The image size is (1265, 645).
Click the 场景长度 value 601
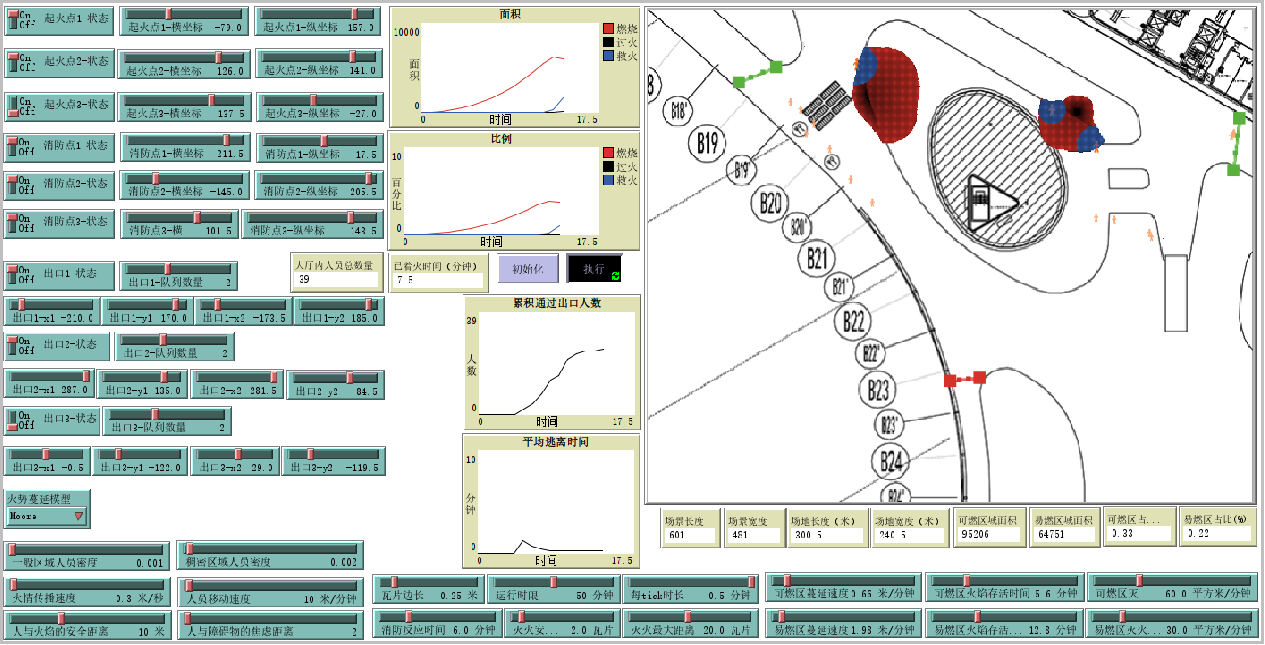690,535
